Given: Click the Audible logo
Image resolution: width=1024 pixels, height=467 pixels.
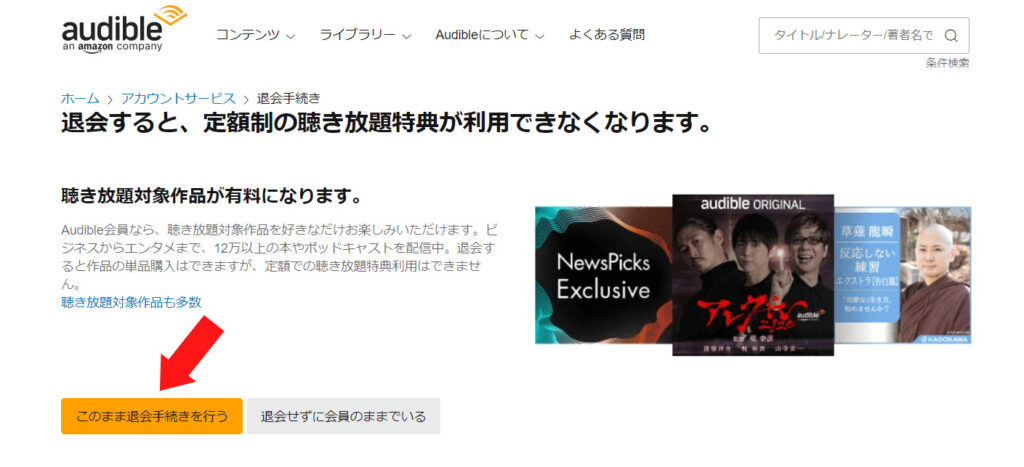Looking at the screenshot, I should [x=123, y=29].
